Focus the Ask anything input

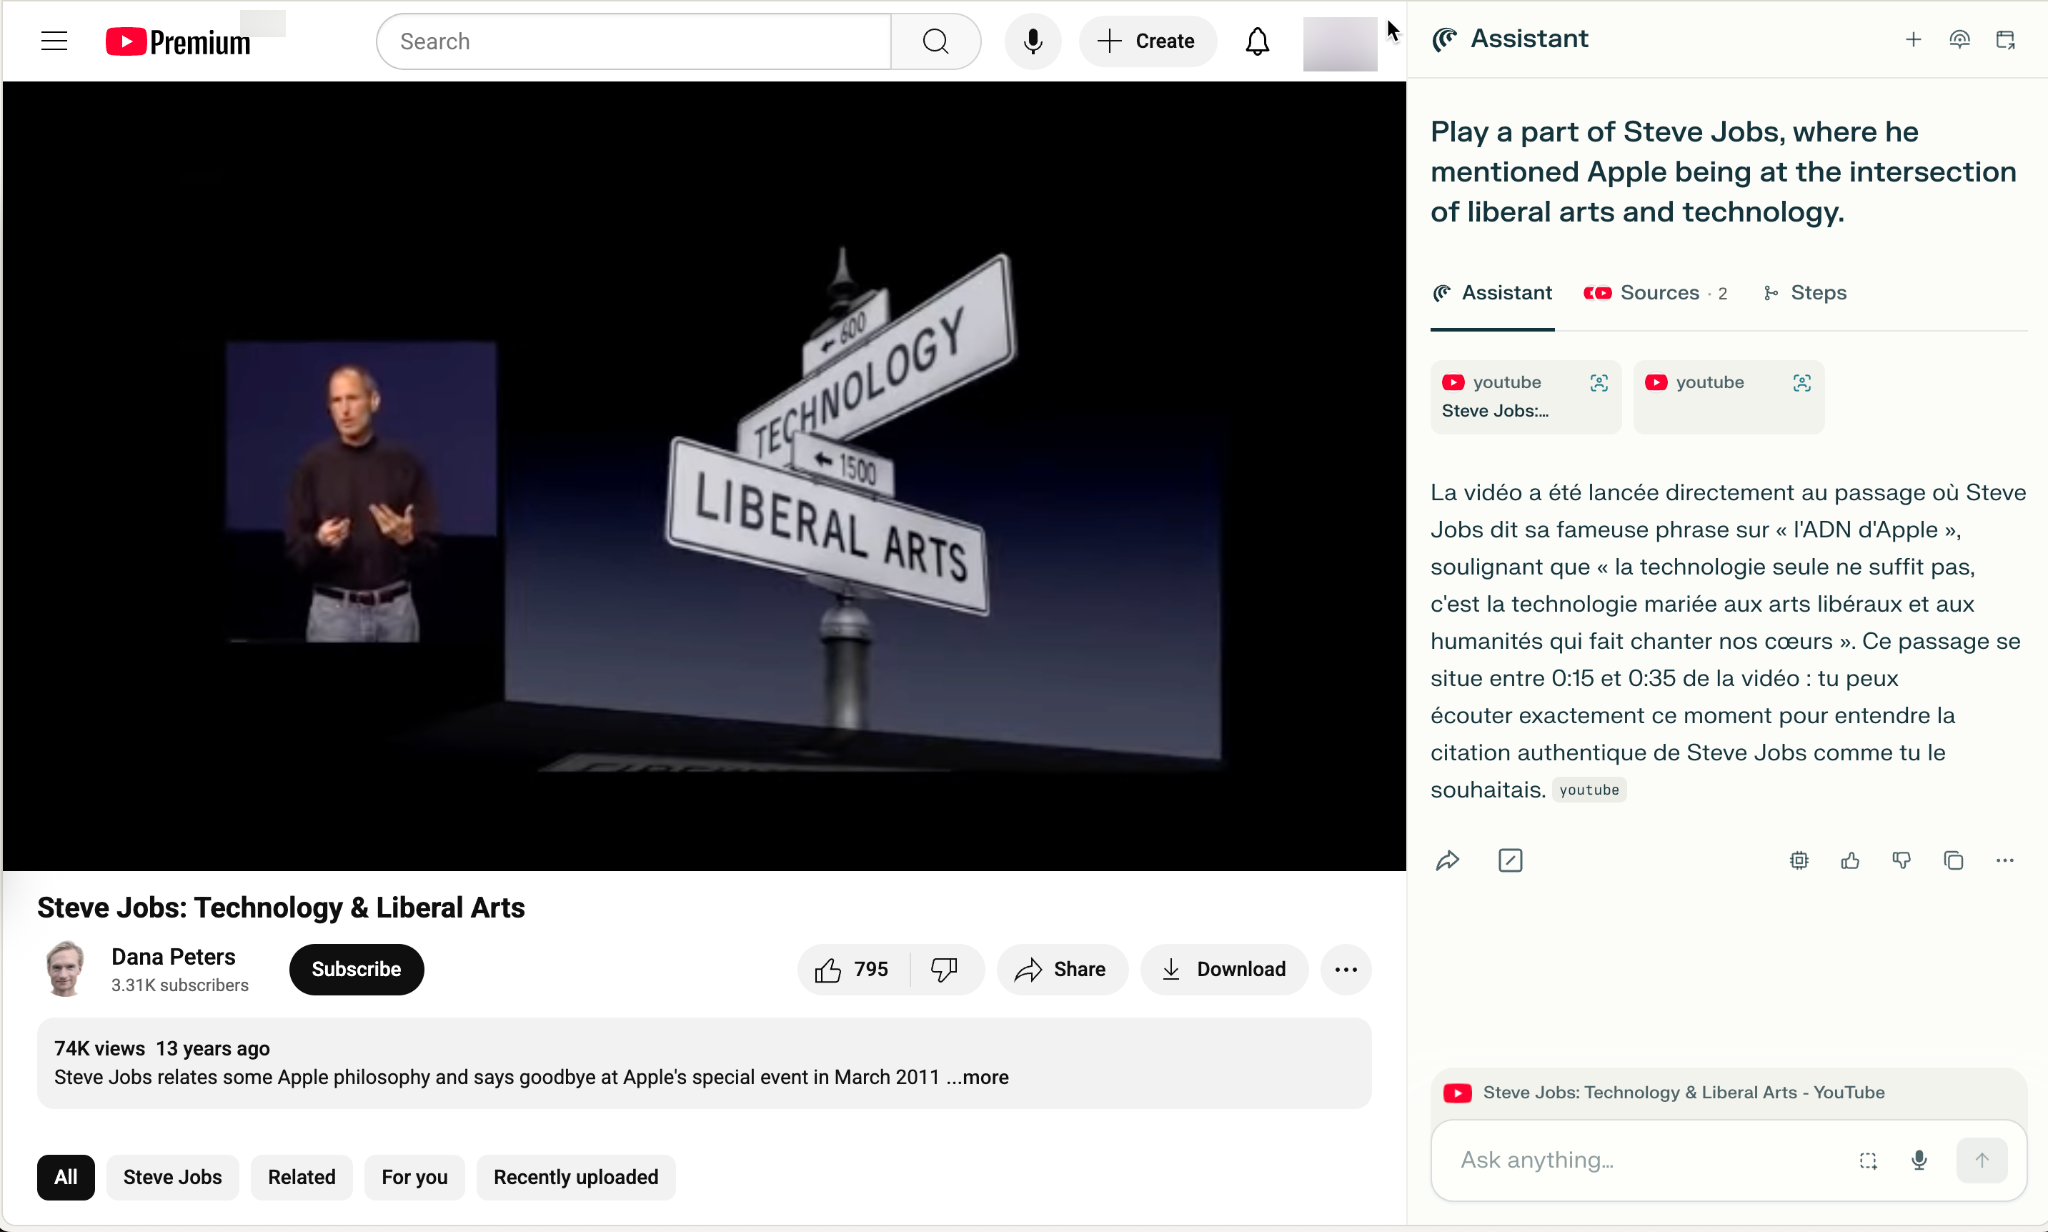1650,1160
